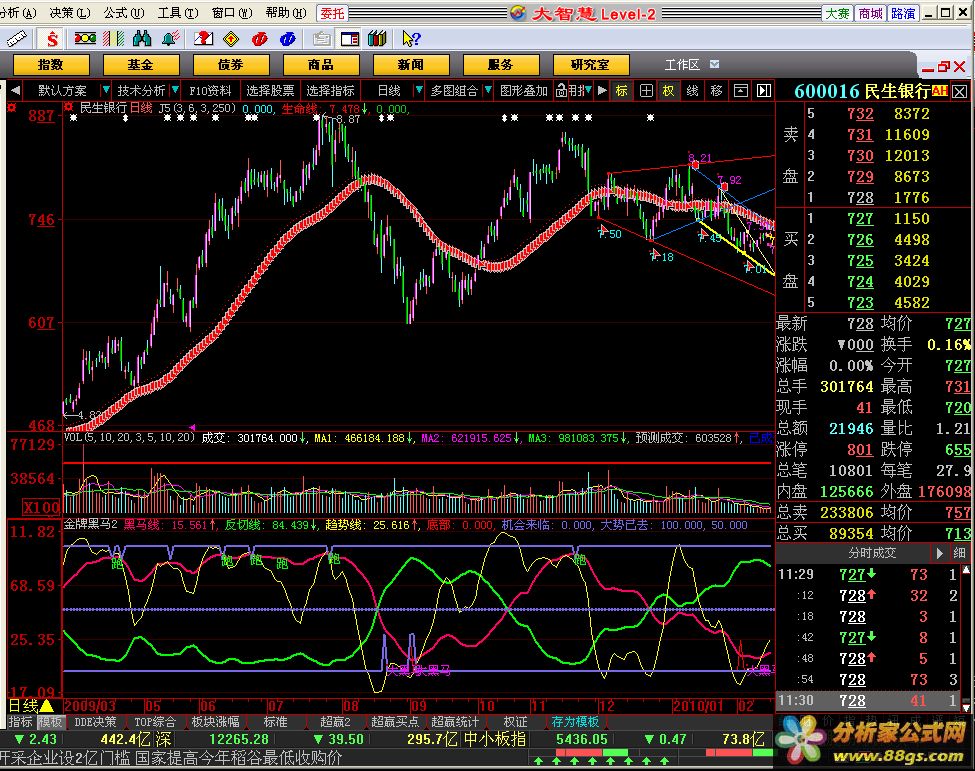Image resolution: width=975 pixels, height=771 pixels.
Task: Select the DDE决策 bottom tab
Action: [x=95, y=722]
